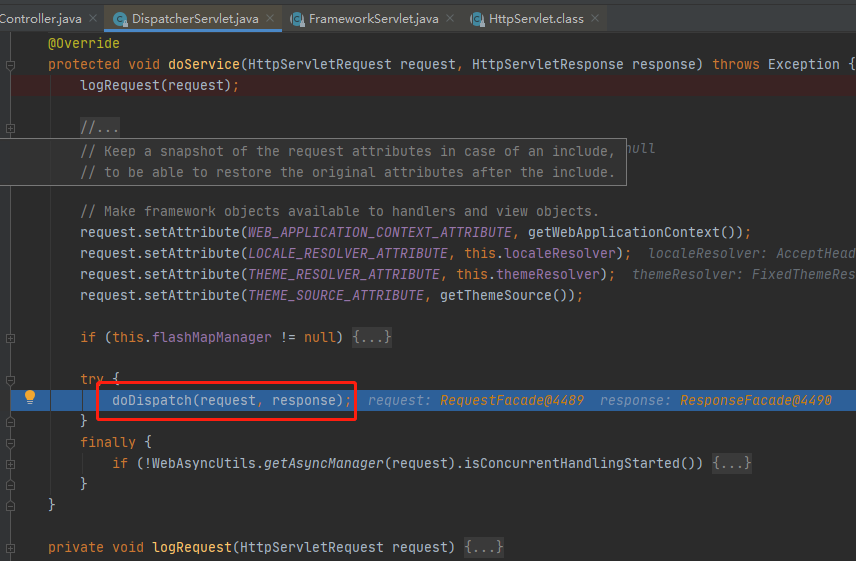
Task: Click THEME_RESOLVER_ATTRIBUTE constant
Action: tap(344, 274)
